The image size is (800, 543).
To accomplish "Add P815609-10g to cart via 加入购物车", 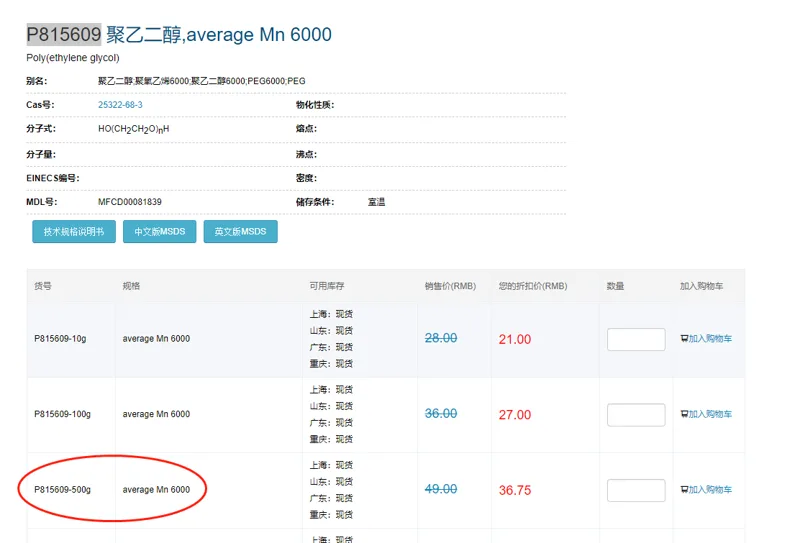I will pos(706,338).
